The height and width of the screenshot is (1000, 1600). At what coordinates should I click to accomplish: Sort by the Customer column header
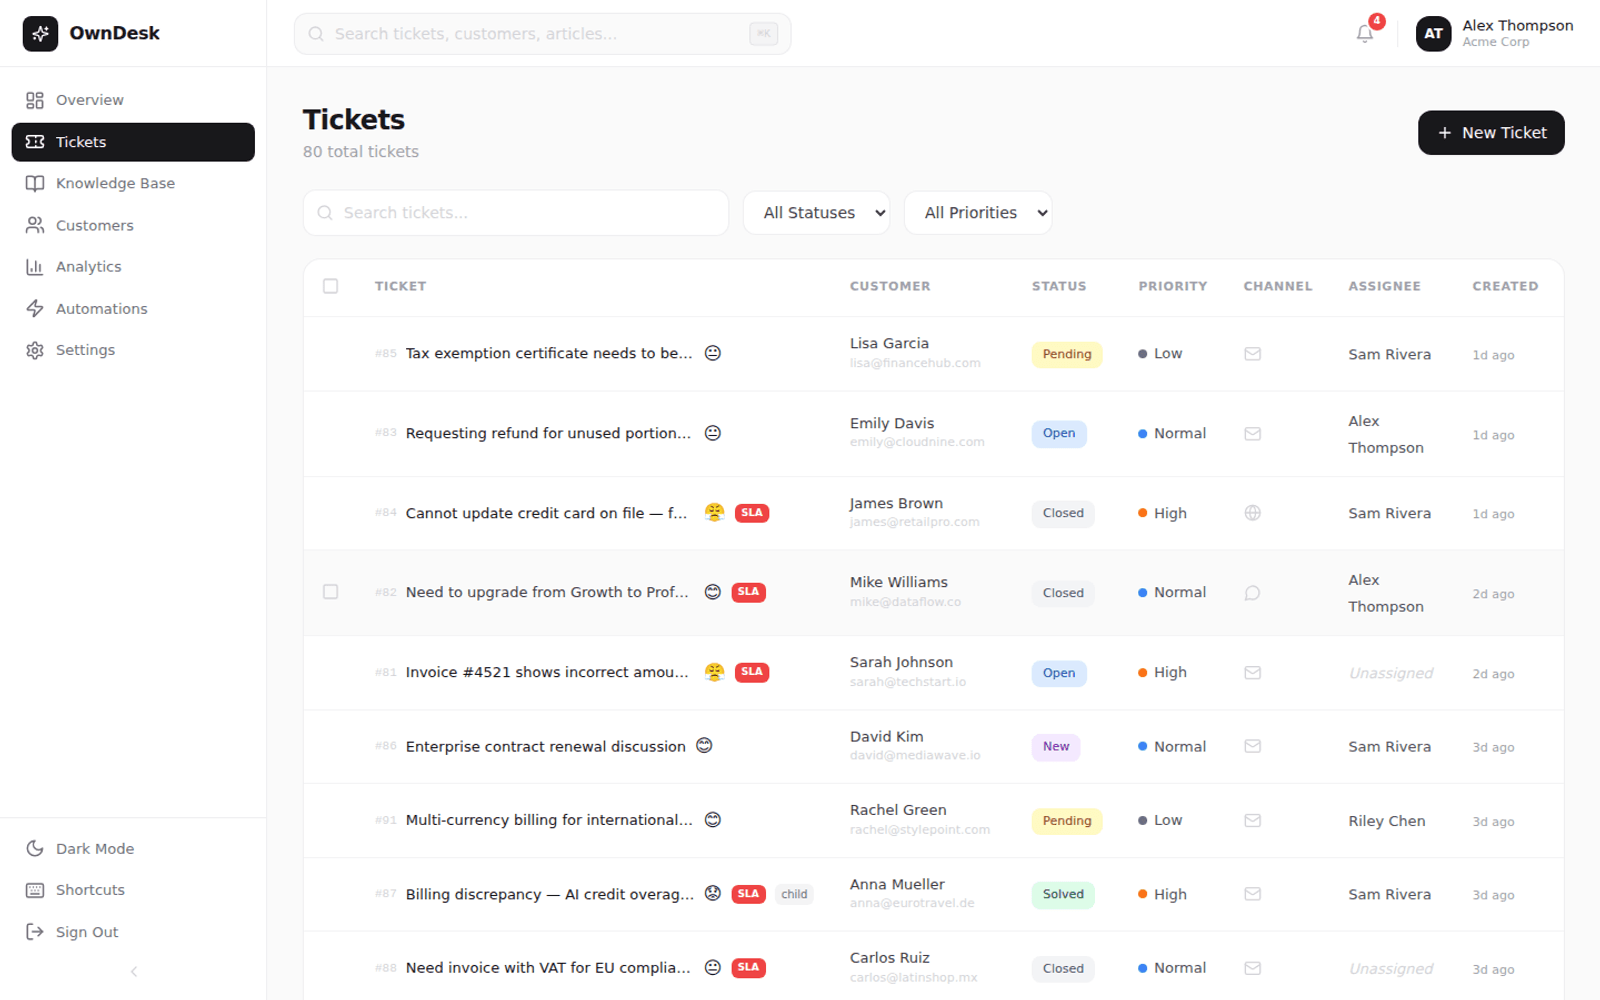pos(890,286)
